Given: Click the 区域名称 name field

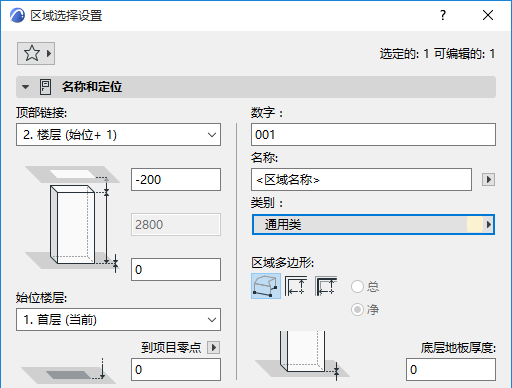Looking at the screenshot, I should (361, 180).
